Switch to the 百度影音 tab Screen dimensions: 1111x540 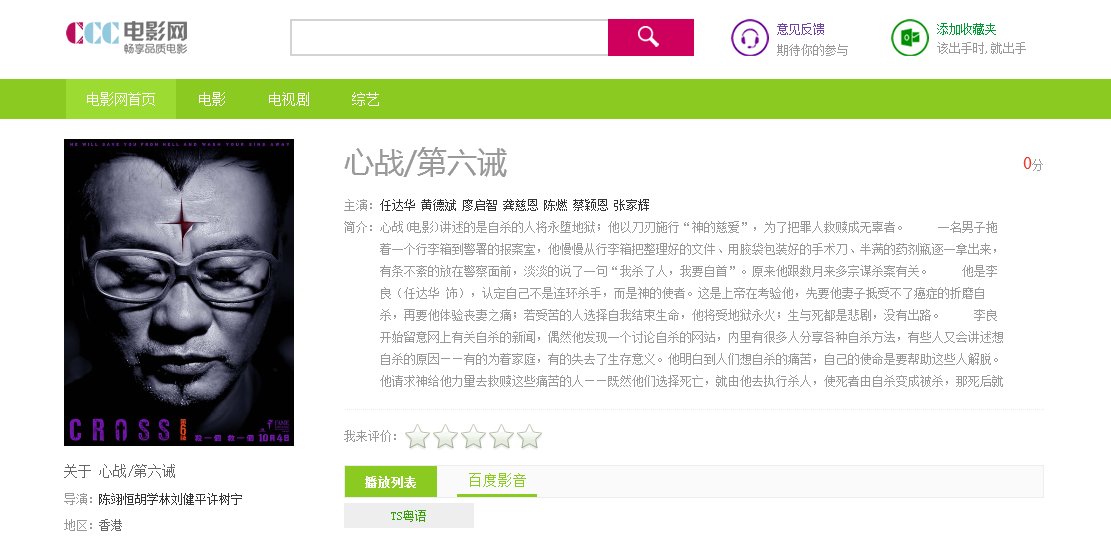point(497,481)
